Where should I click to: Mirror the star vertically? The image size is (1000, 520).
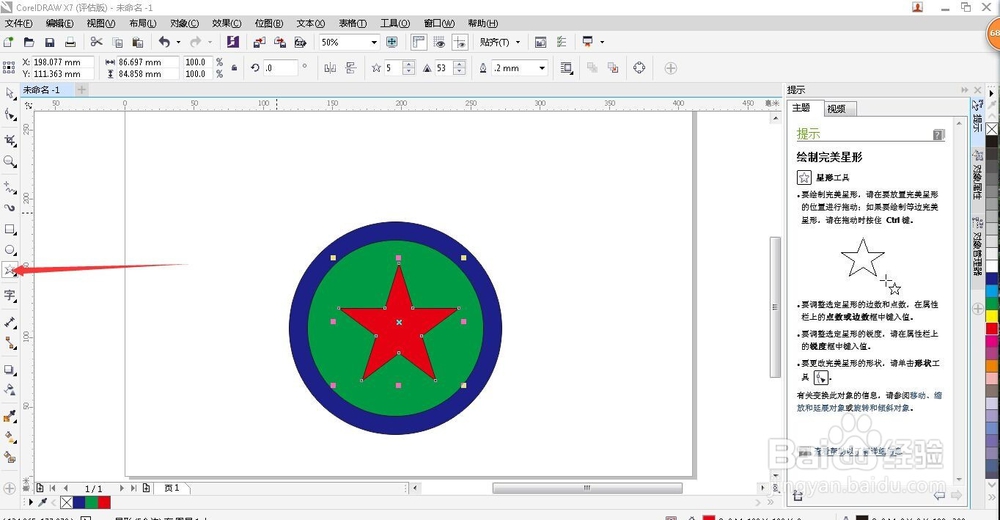point(351,68)
